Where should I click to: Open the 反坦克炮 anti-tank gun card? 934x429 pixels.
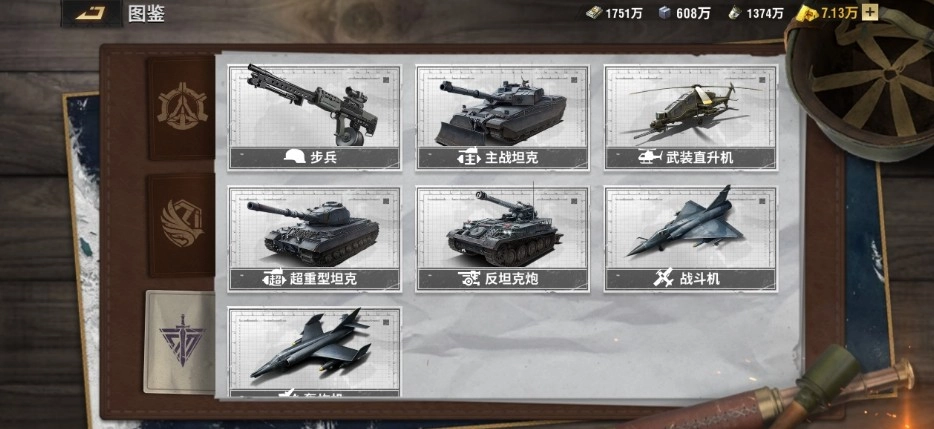pyautogui.click(x=502, y=239)
